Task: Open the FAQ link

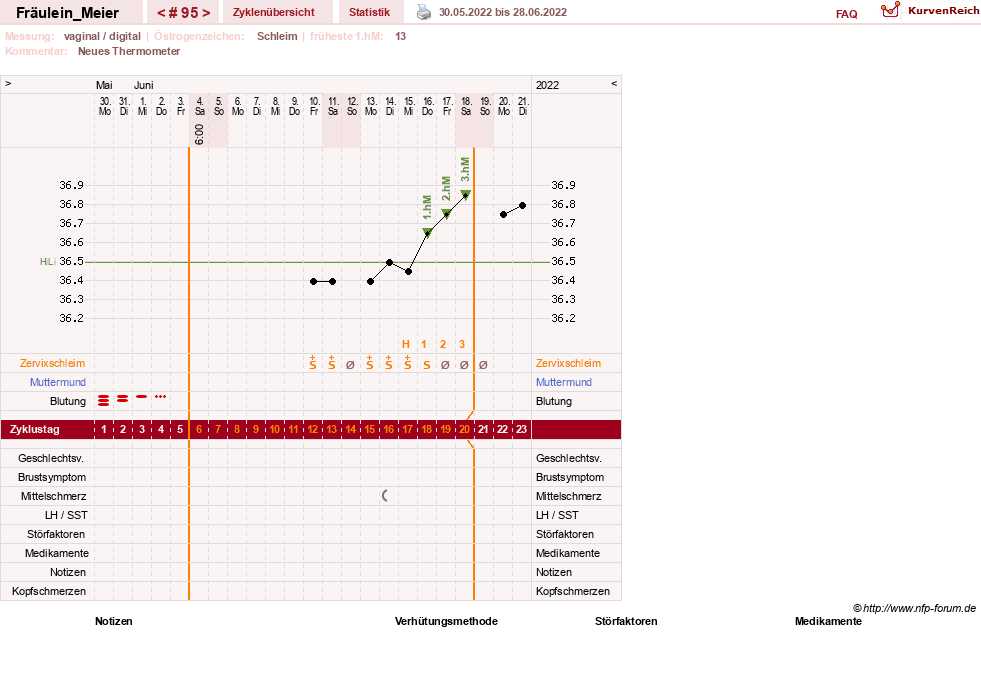Action: 846,14
